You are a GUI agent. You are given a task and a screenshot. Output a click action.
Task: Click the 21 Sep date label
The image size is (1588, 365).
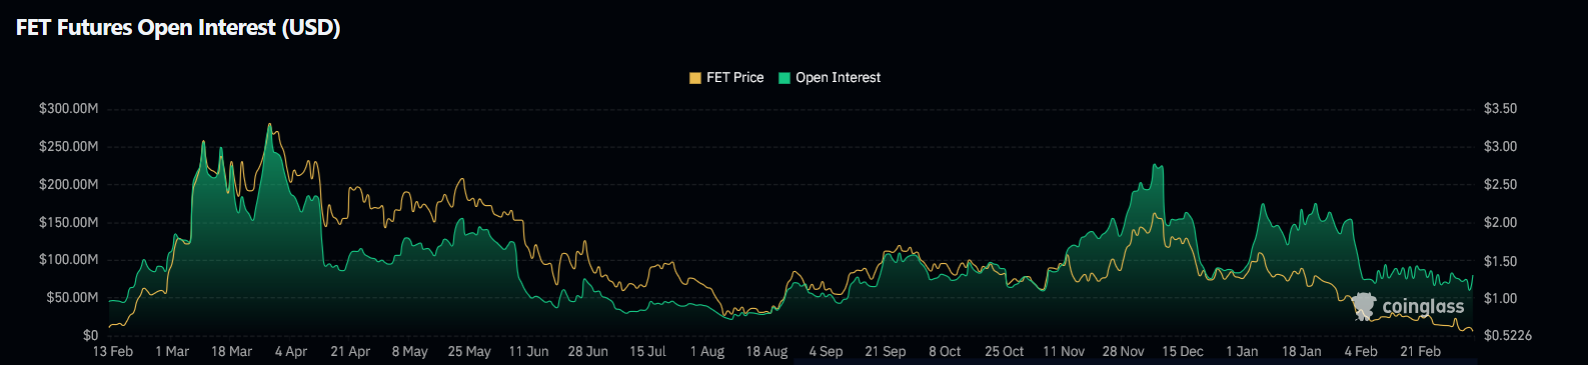885,351
